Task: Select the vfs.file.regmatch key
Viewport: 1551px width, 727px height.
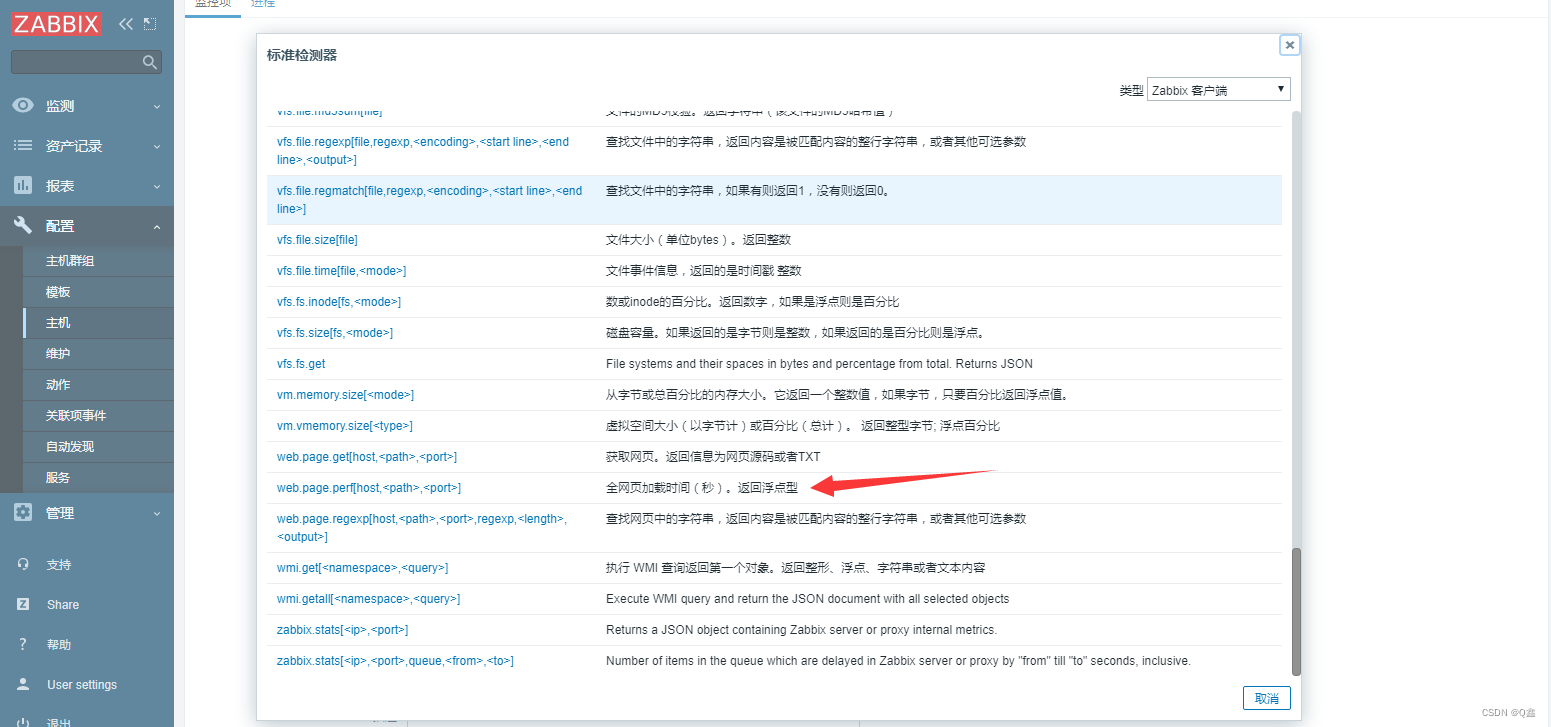Action: point(429,200)
